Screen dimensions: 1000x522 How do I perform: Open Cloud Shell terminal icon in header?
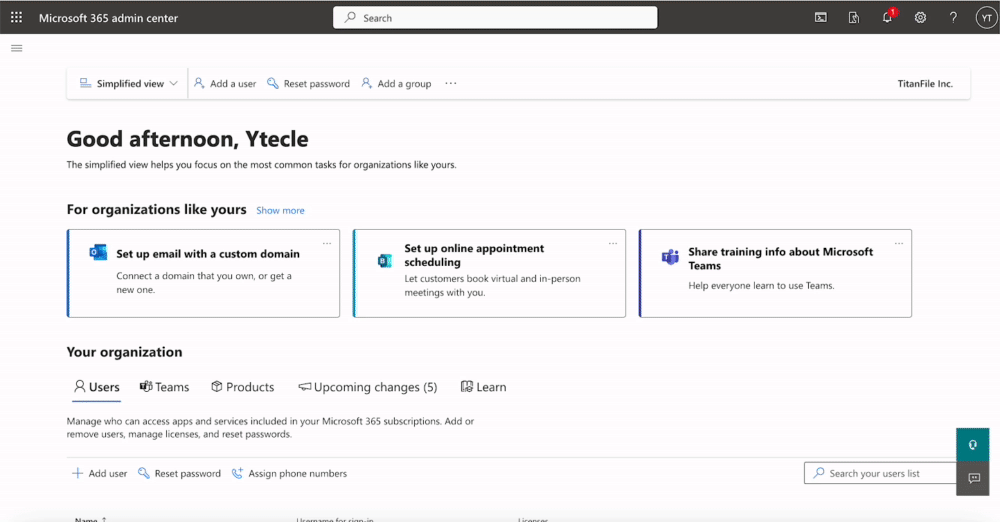[821, 18]
